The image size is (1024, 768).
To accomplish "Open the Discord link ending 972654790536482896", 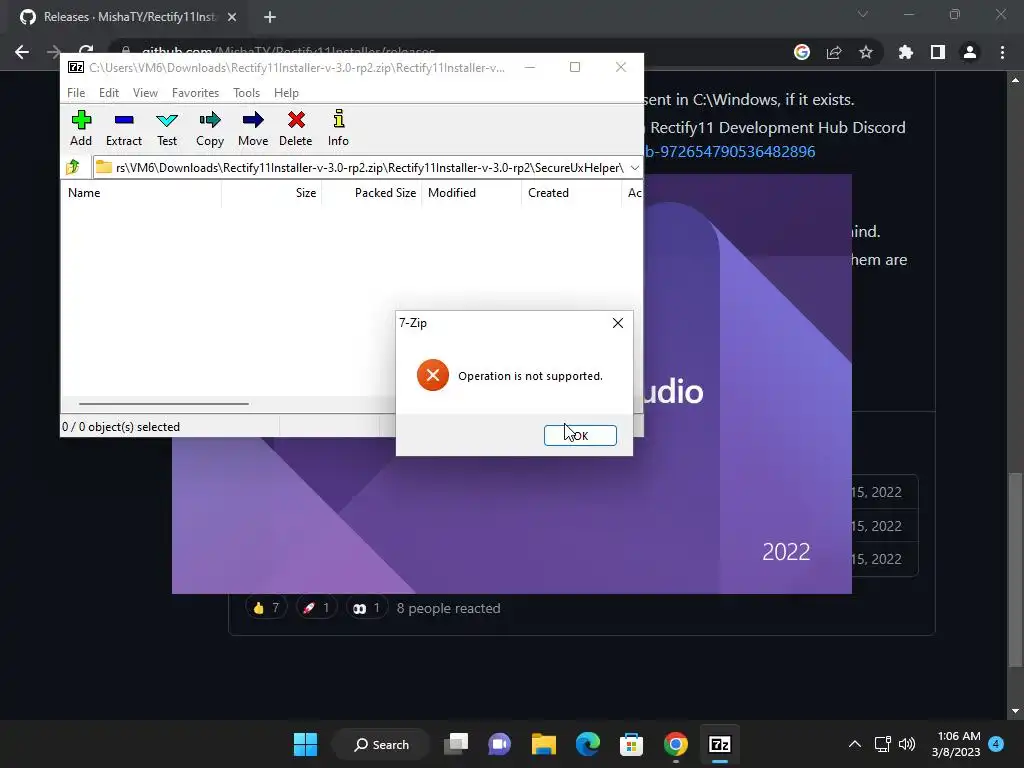I will click(729, 152).
